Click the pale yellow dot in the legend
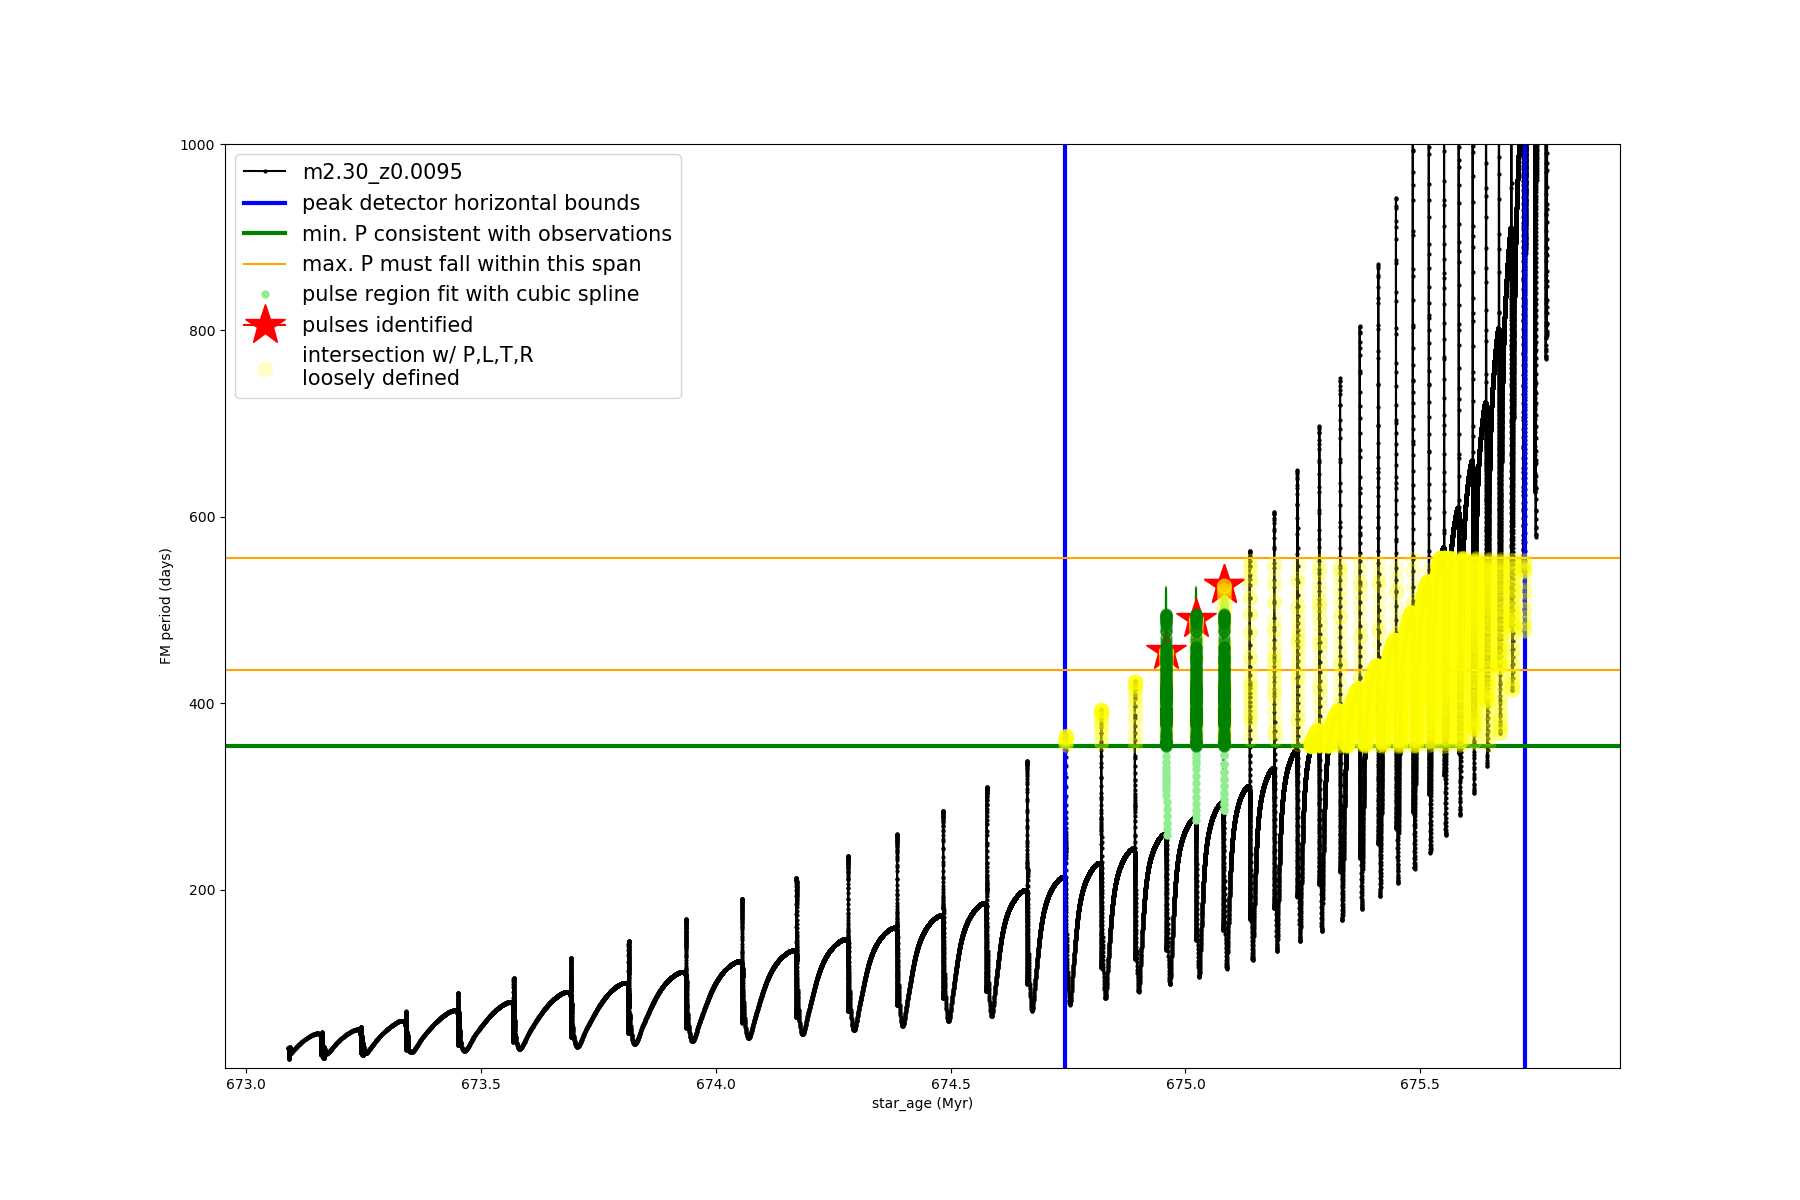Image resolution: width=1800 pixels, height=1200 pixels. [265, 369]
